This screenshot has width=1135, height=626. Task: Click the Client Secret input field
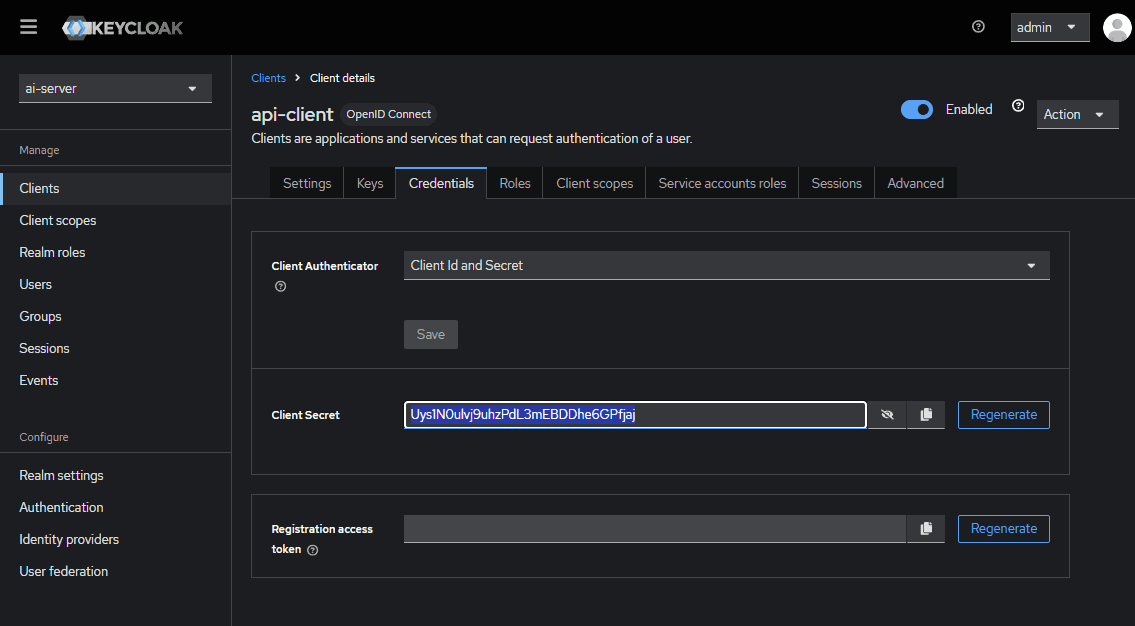tap(635, 415)
